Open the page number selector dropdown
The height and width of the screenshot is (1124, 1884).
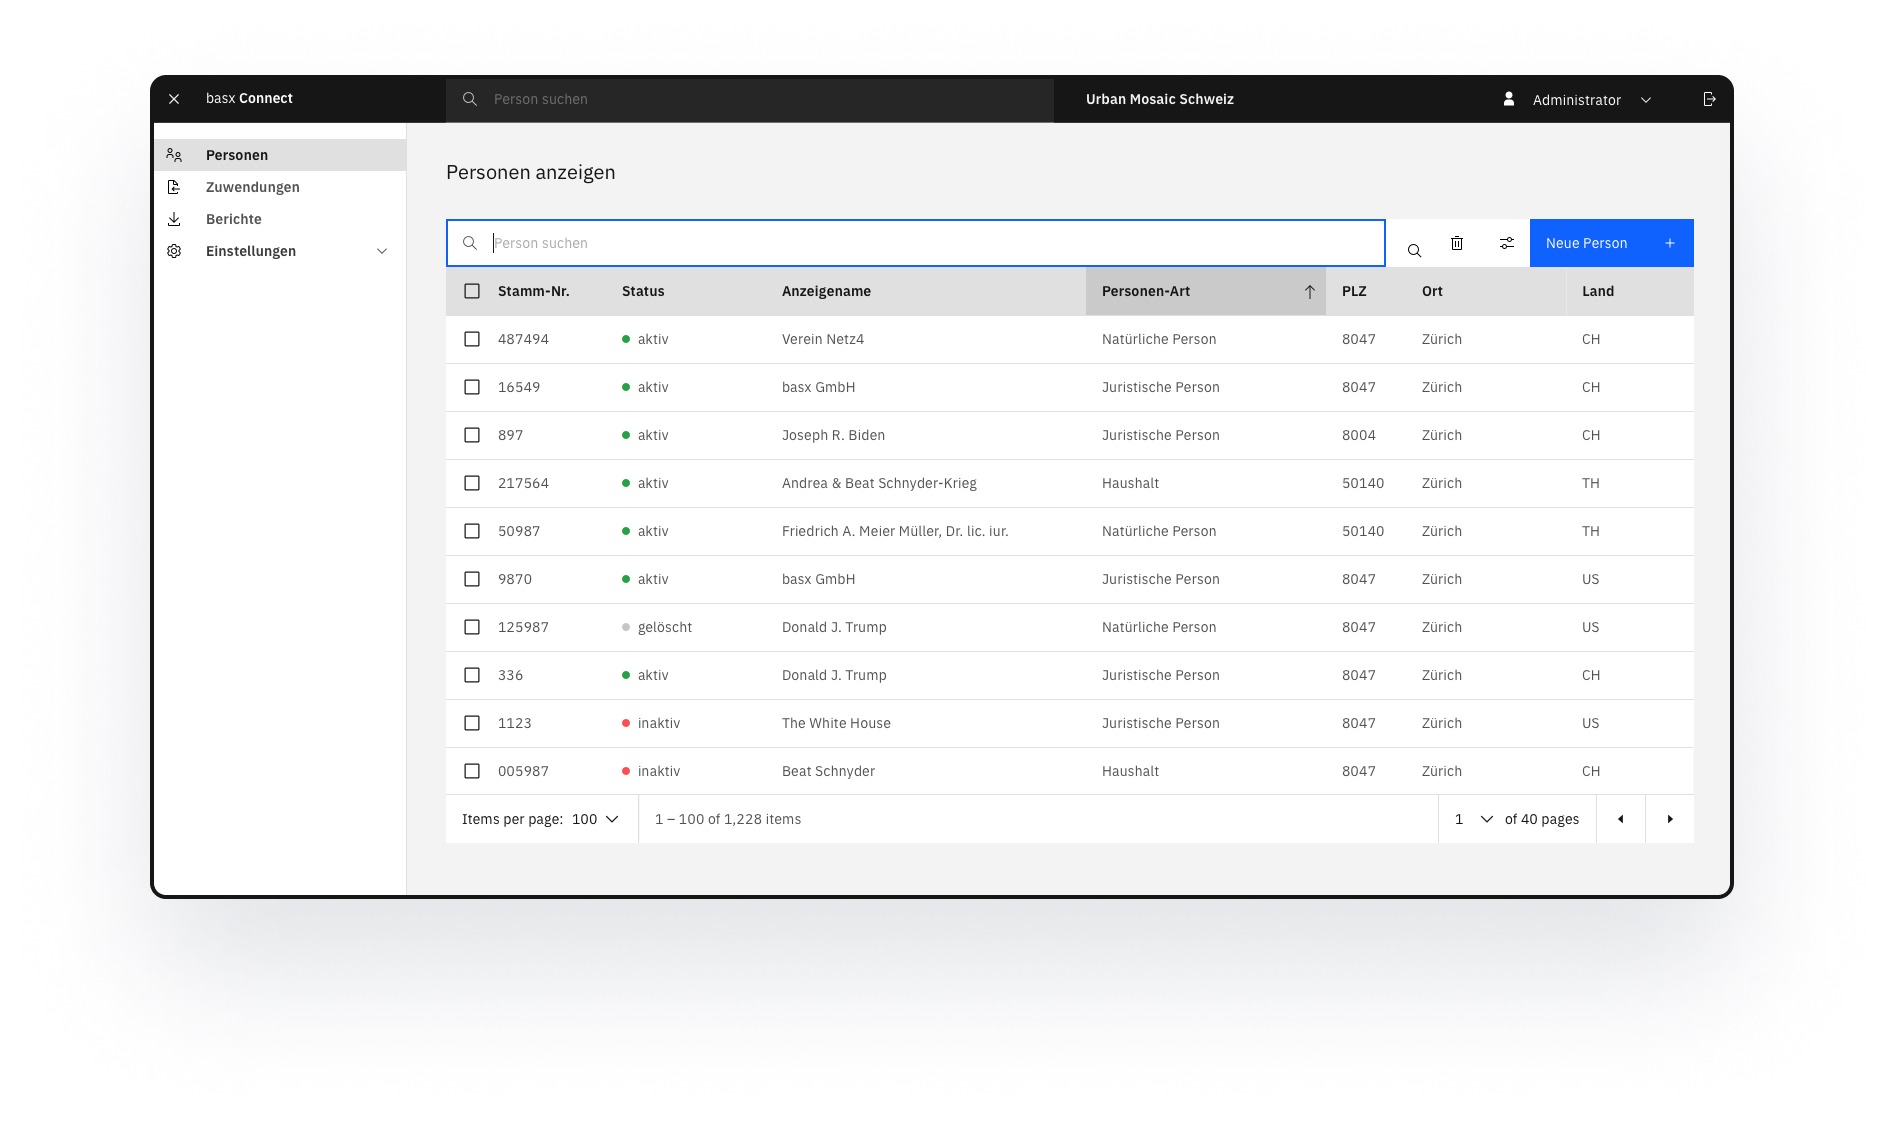(1473, 819)
